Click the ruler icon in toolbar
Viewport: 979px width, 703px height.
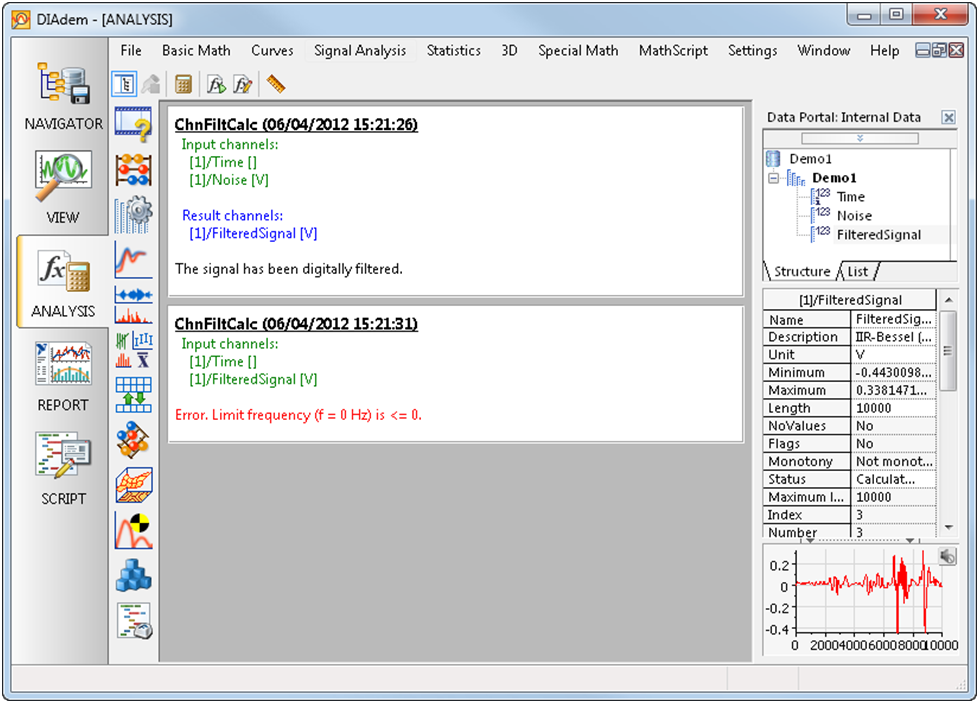[276, 84]
